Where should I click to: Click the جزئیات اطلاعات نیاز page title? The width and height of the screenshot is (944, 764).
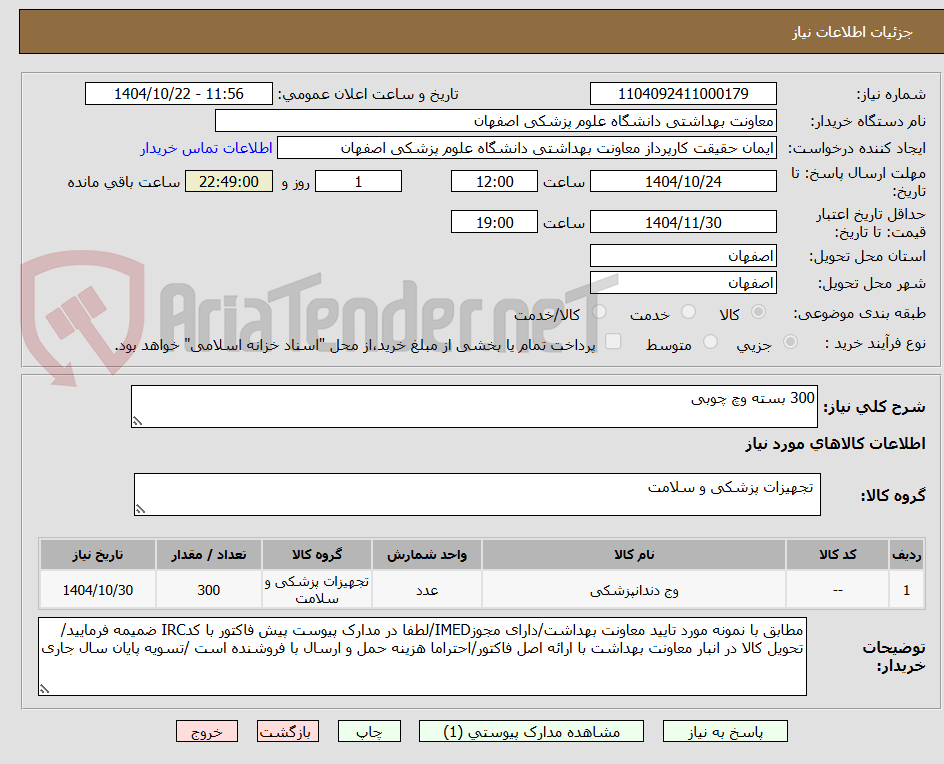852,32
